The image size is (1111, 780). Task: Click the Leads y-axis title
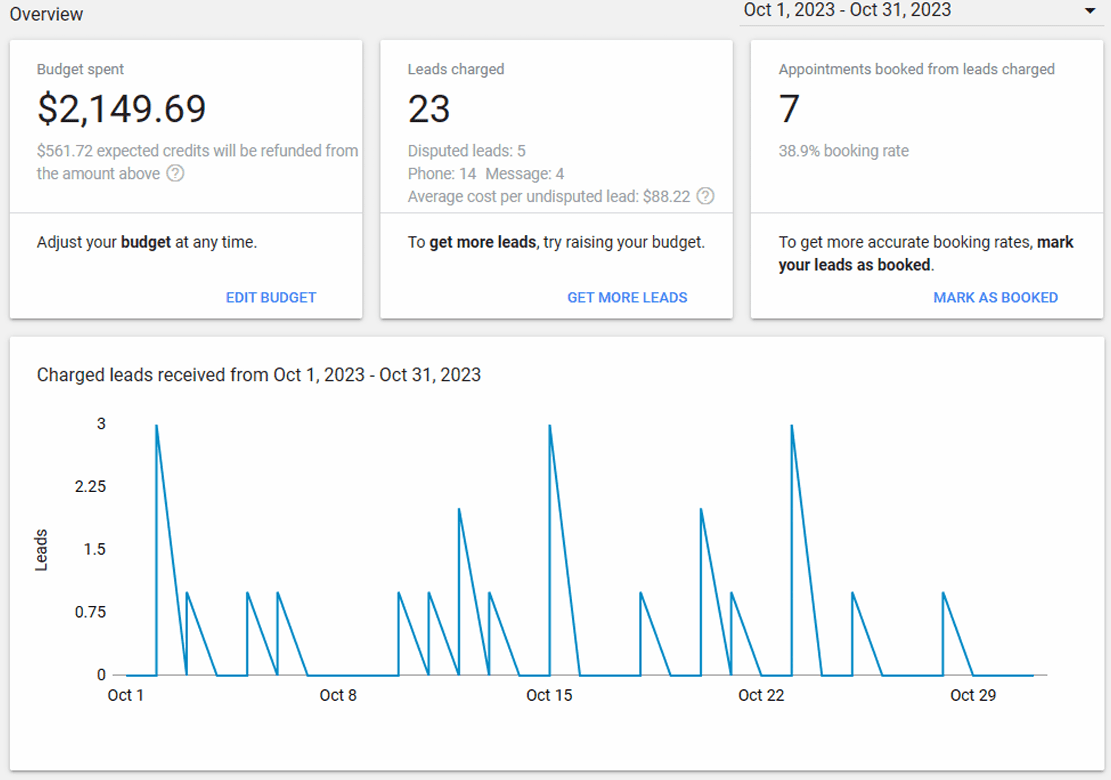coord(41,550)
